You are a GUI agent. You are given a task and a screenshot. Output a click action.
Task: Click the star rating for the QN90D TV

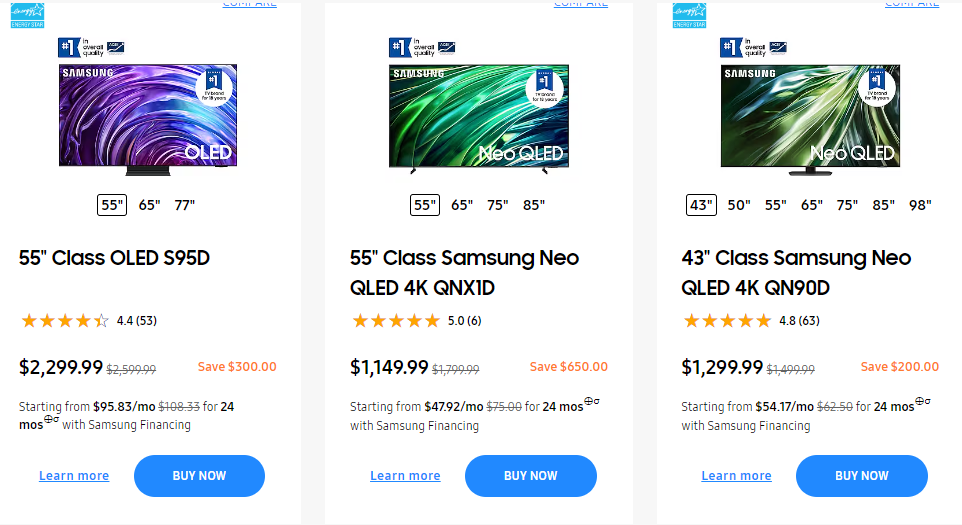tap(727, 321)
